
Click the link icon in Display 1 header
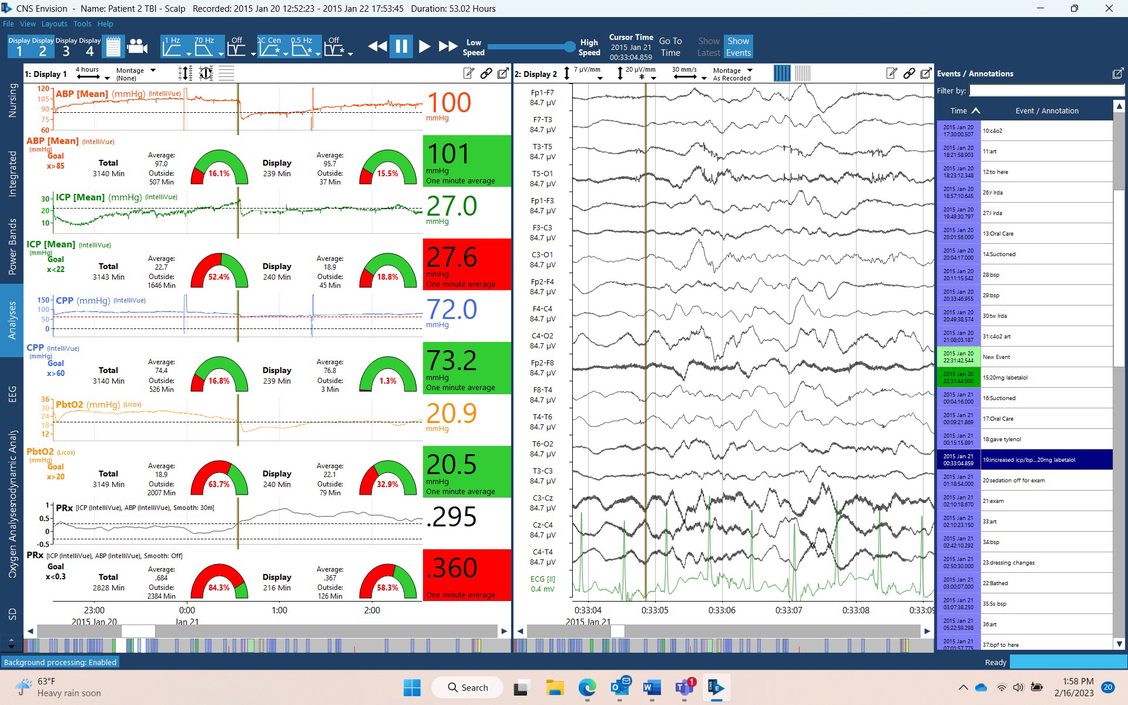[x=487, y=73]
